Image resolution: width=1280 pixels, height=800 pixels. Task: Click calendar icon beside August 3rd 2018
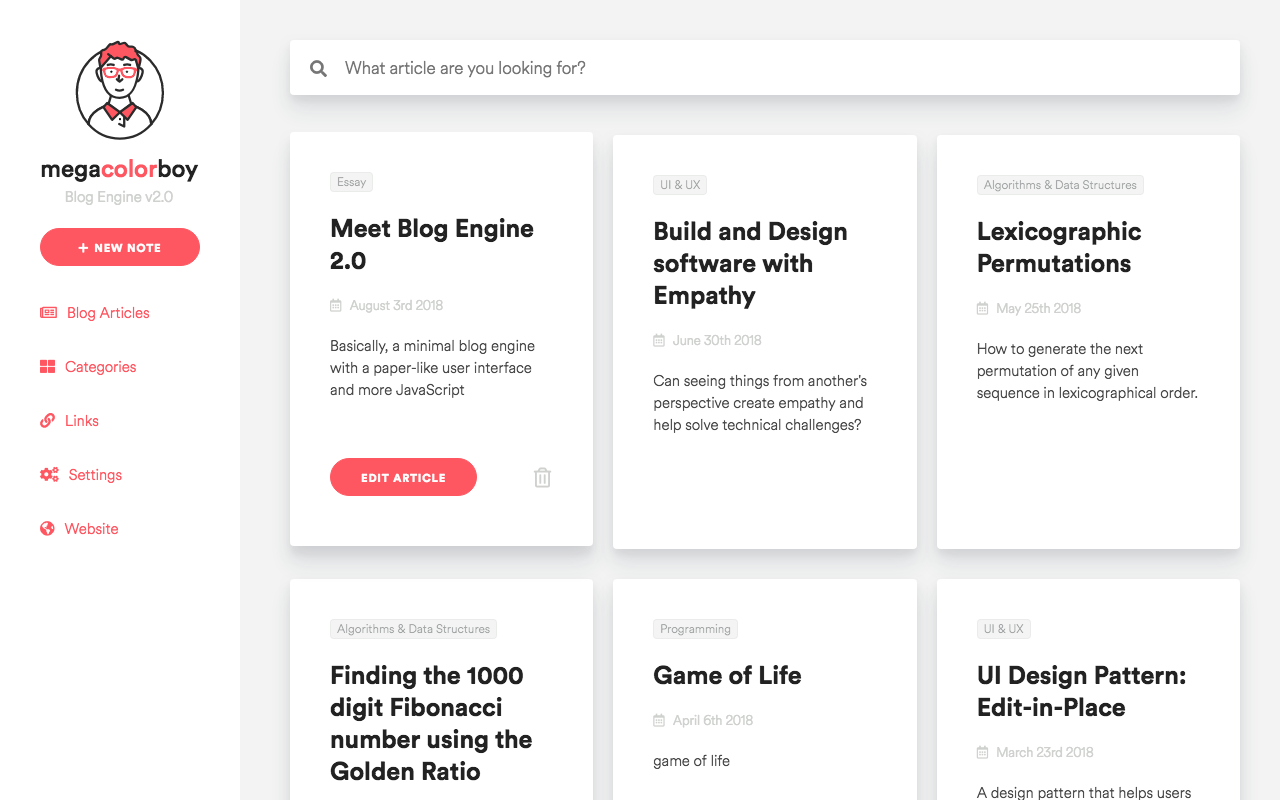click(x=336, y=306)
